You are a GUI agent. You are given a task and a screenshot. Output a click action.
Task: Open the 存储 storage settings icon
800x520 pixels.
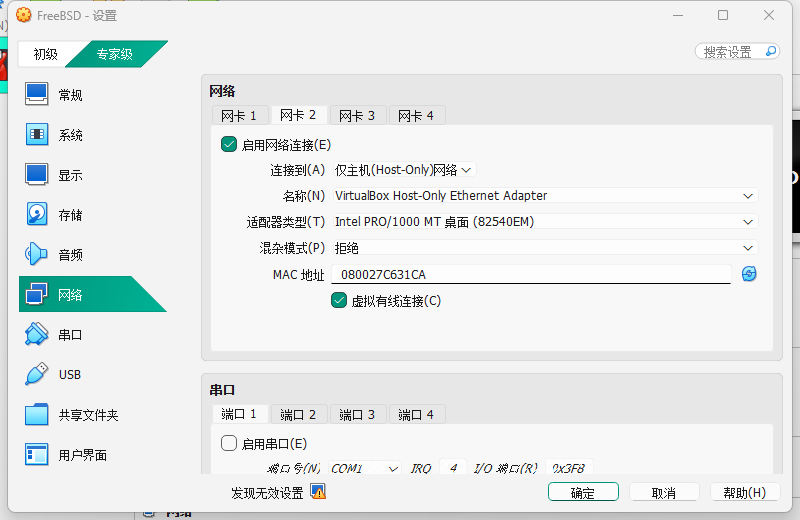coord(37,214)
